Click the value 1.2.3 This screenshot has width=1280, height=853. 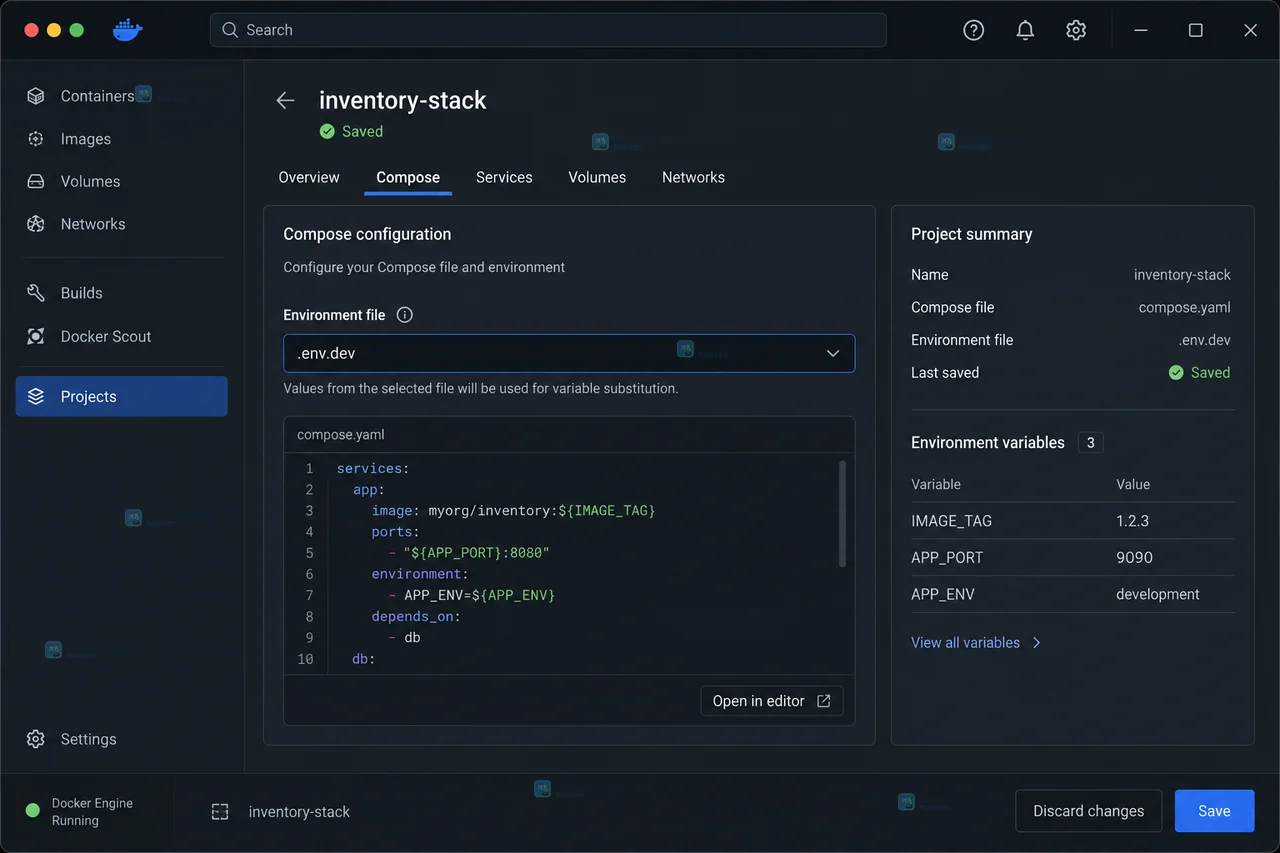coord(1133,521)
